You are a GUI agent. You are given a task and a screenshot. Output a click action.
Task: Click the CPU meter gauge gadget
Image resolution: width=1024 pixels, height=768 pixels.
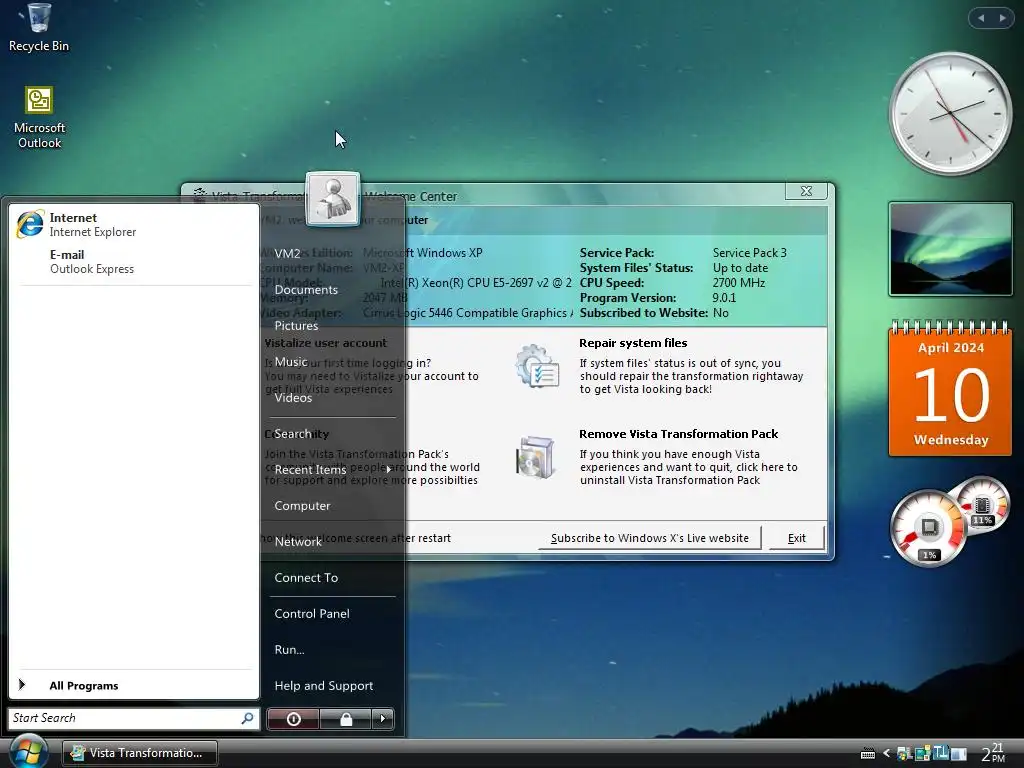(x=929, y=528)
